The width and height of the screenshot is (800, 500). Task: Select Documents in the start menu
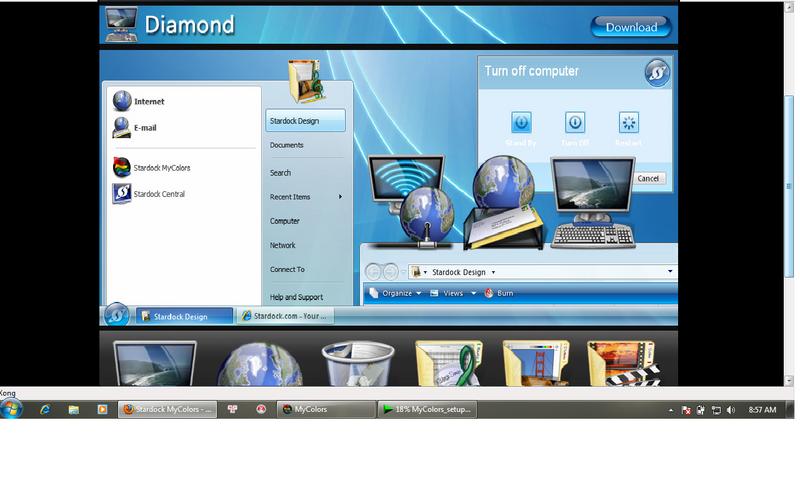click(x=287, y=145)
